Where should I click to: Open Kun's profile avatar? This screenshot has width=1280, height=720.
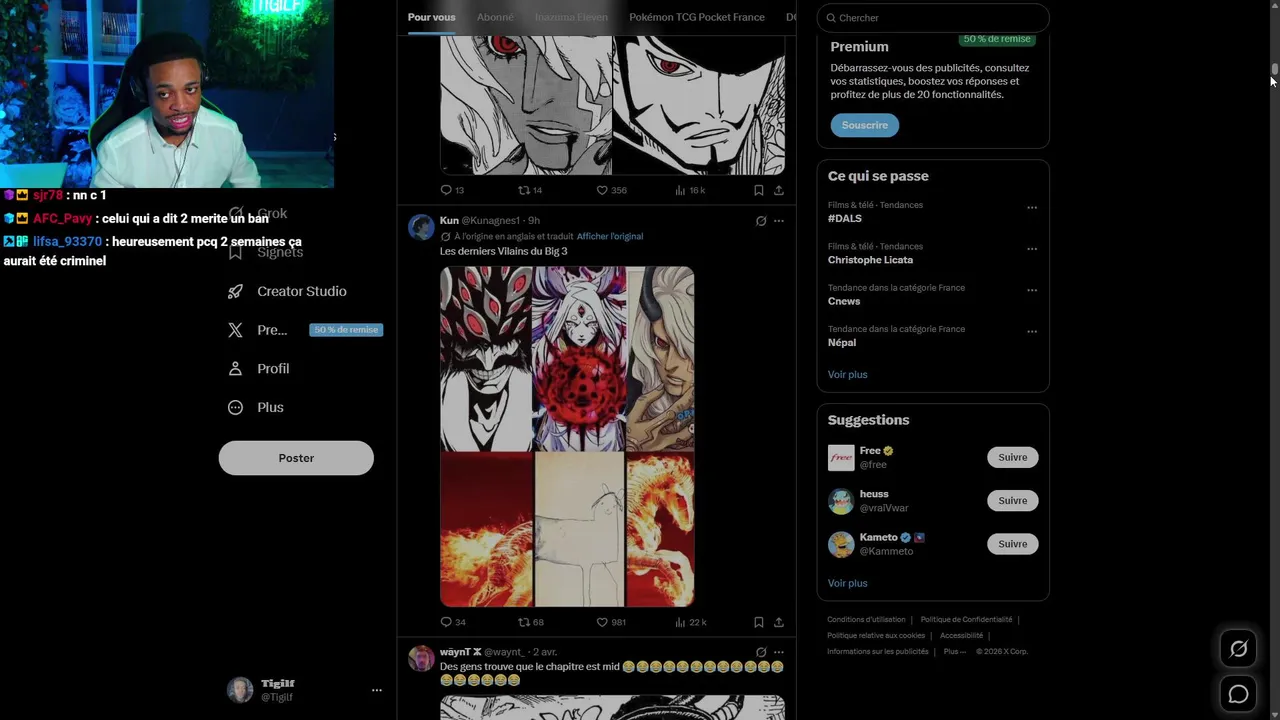pos(421,227)
